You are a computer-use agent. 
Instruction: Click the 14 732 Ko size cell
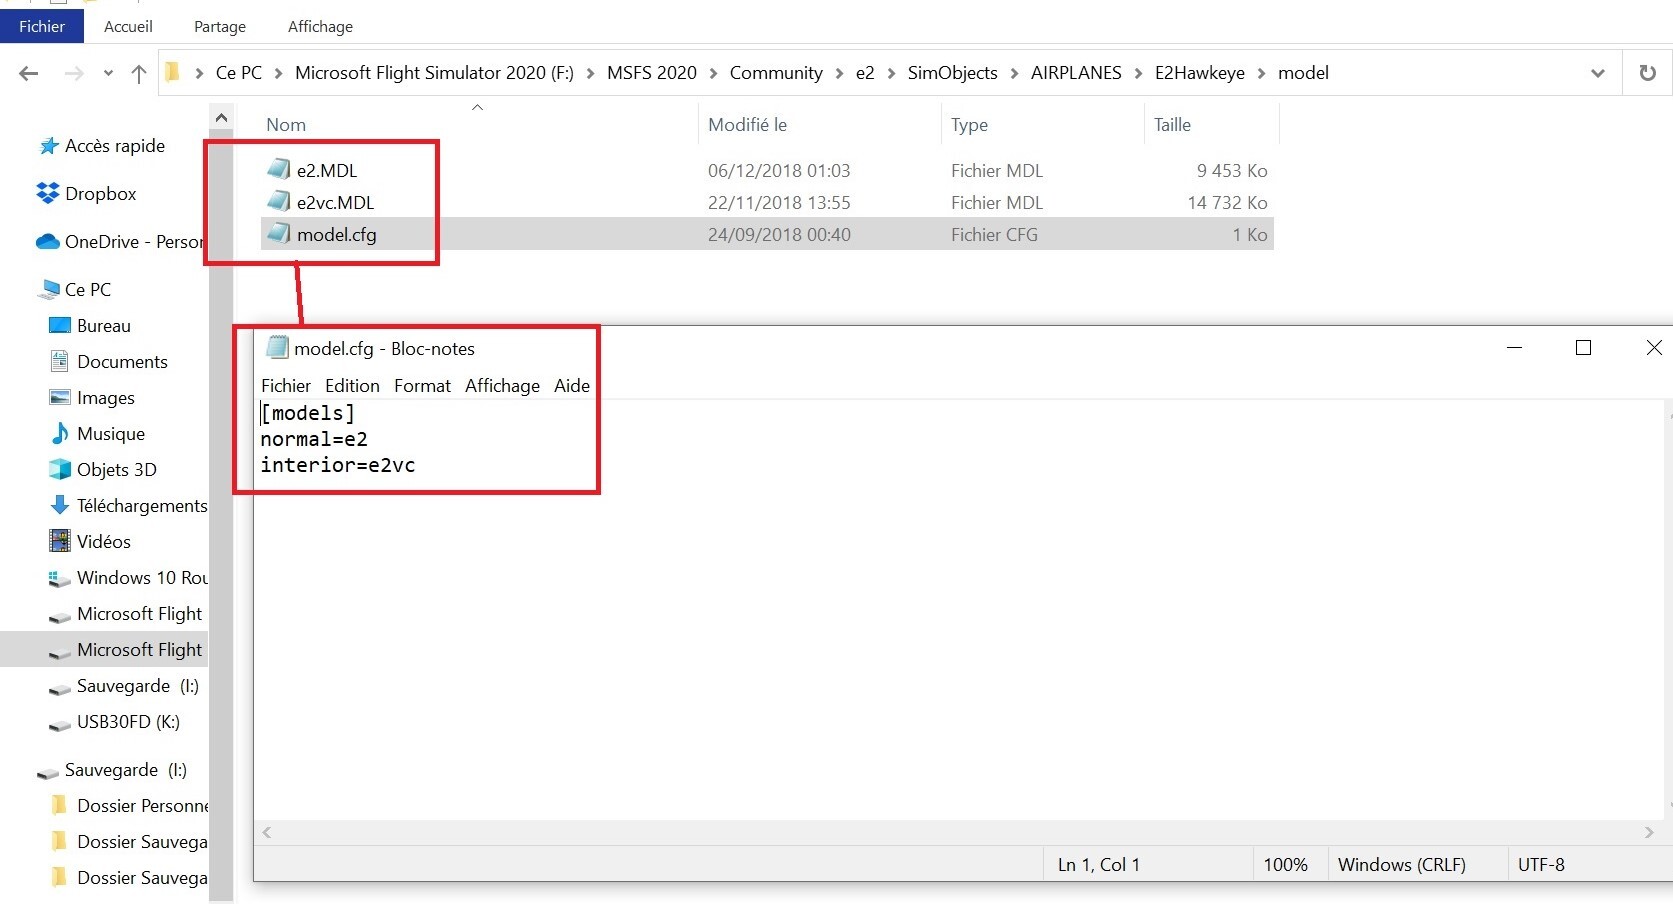click(1227, 202)
